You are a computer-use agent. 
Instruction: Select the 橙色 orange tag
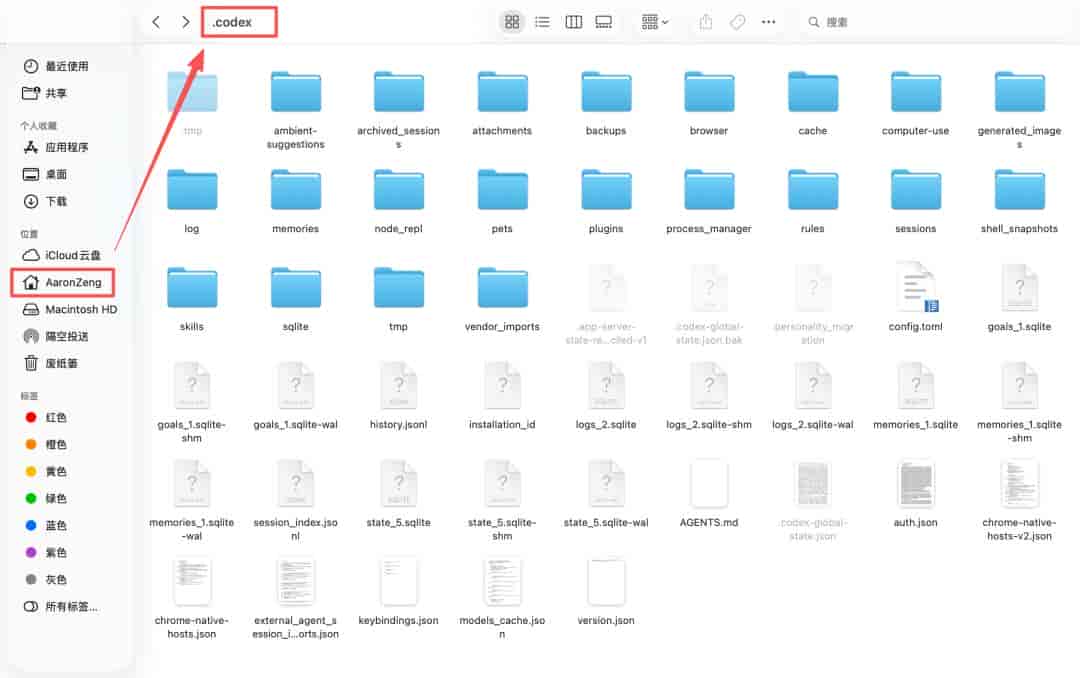(45, 444)
